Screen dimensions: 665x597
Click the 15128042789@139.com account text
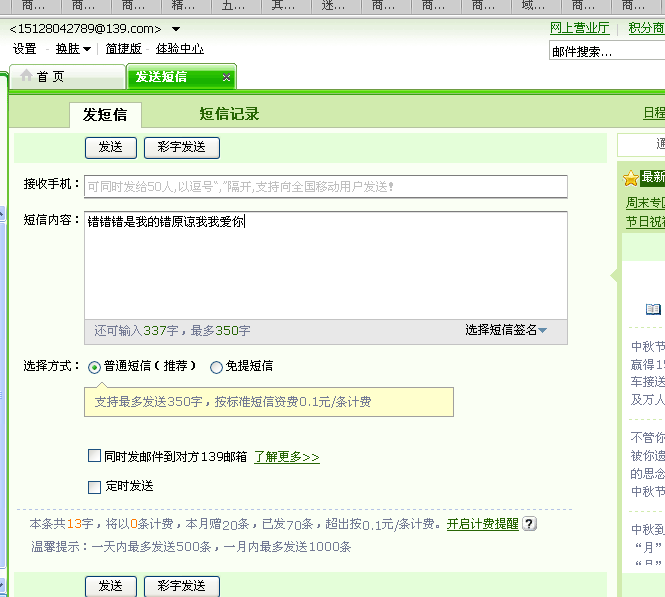[86, 29]
